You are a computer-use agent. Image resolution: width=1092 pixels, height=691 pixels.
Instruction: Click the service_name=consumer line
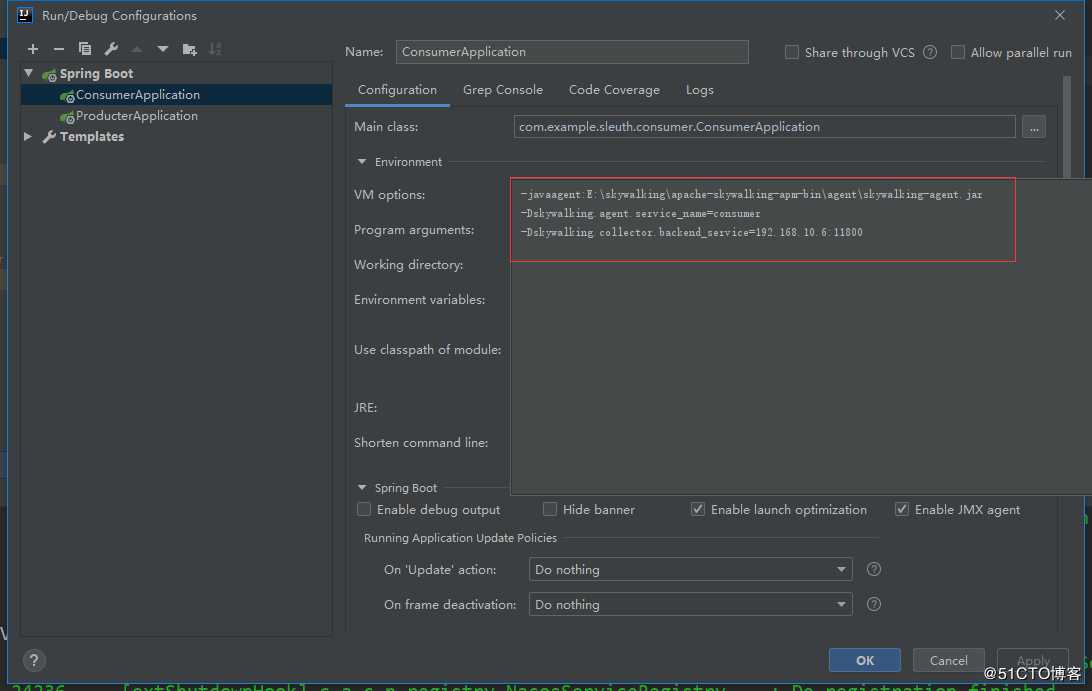tap(641, 213)
